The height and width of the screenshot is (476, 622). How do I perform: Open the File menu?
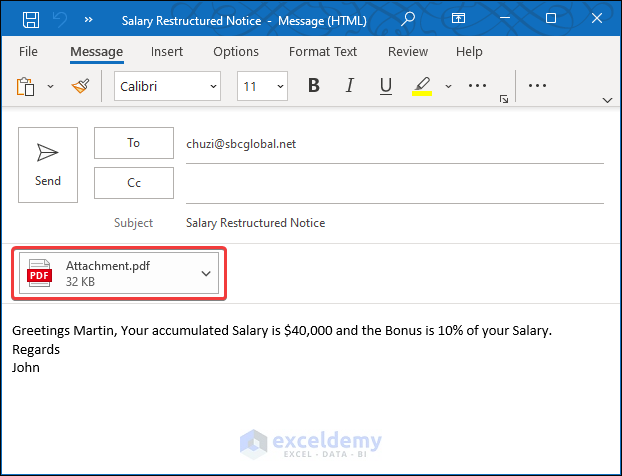click(28, 52)
